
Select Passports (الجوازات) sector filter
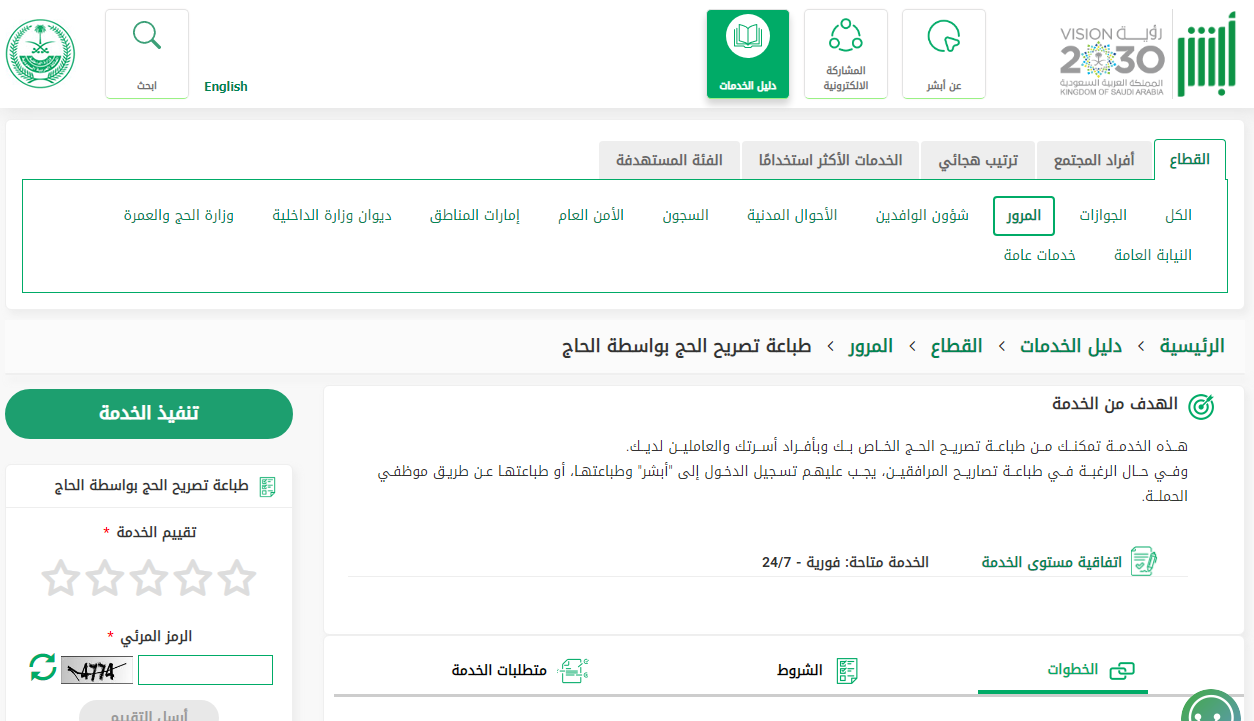(1102, 215)
